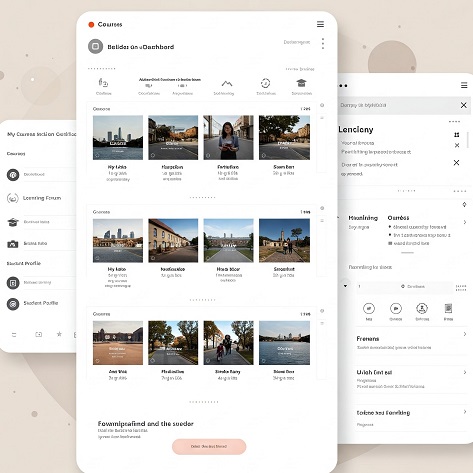Image resolution: width=473 pixels, height=473 pixels.
Task: Open the dropdown arrow beside the input field
Action: click(345, 286)
